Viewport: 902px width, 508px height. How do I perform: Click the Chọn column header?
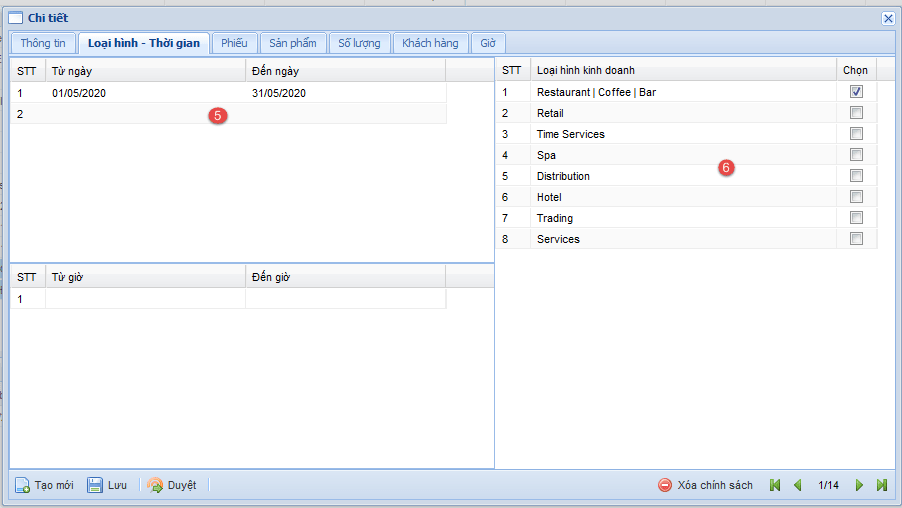point(856,70)
